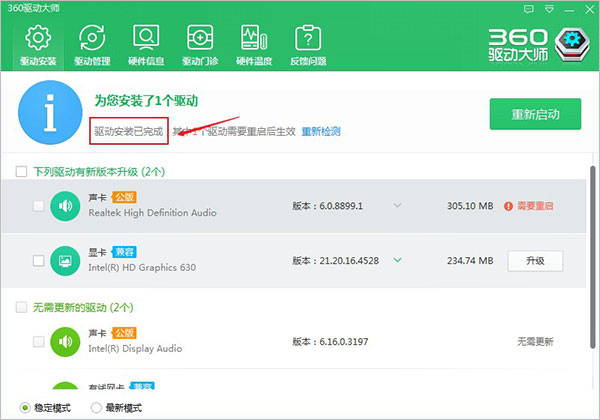Click the Realtek sound card speaker icon
The image size is (600, 420).
[x=65, y=207]
